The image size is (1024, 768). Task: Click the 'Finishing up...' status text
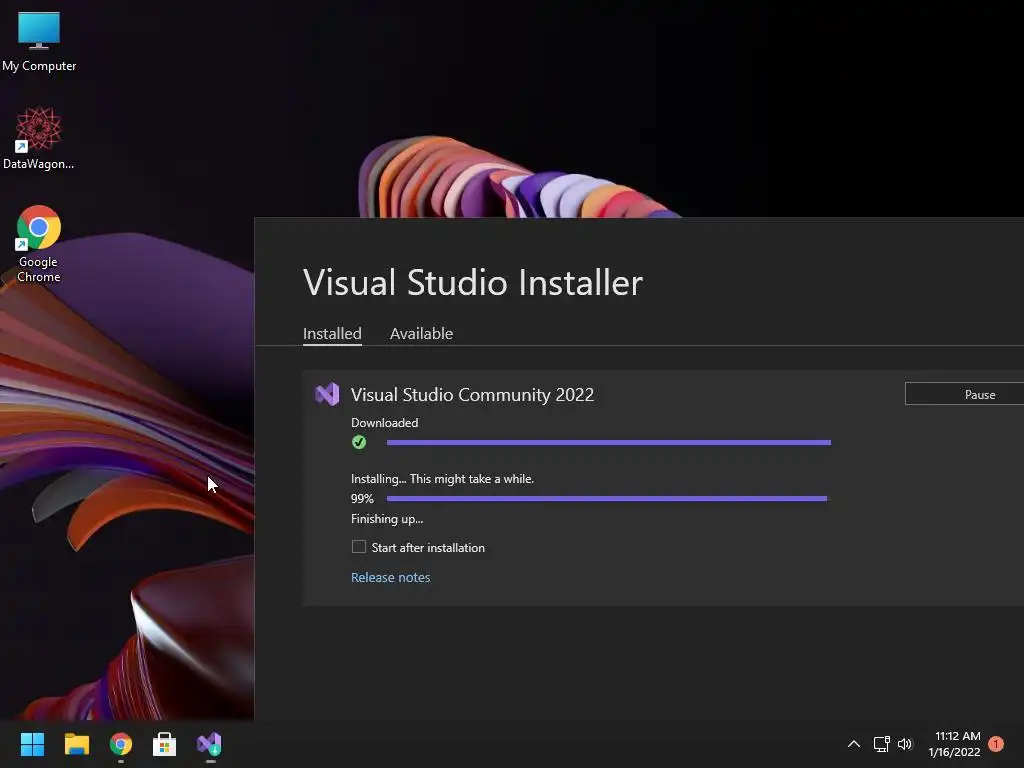[x=387, y=519]
